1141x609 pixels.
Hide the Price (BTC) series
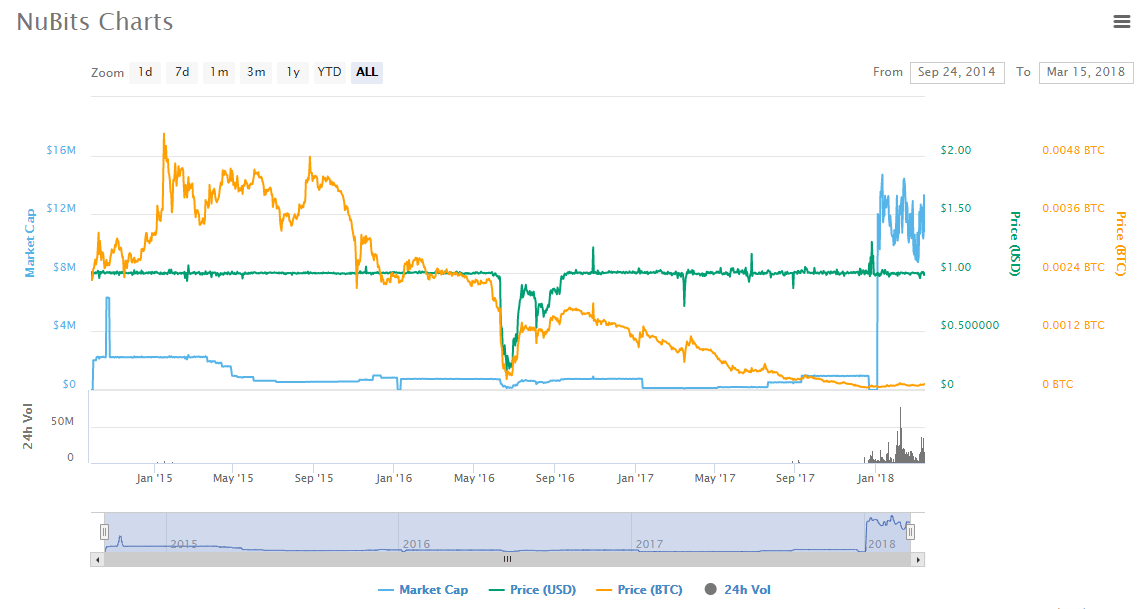point(639,590)
